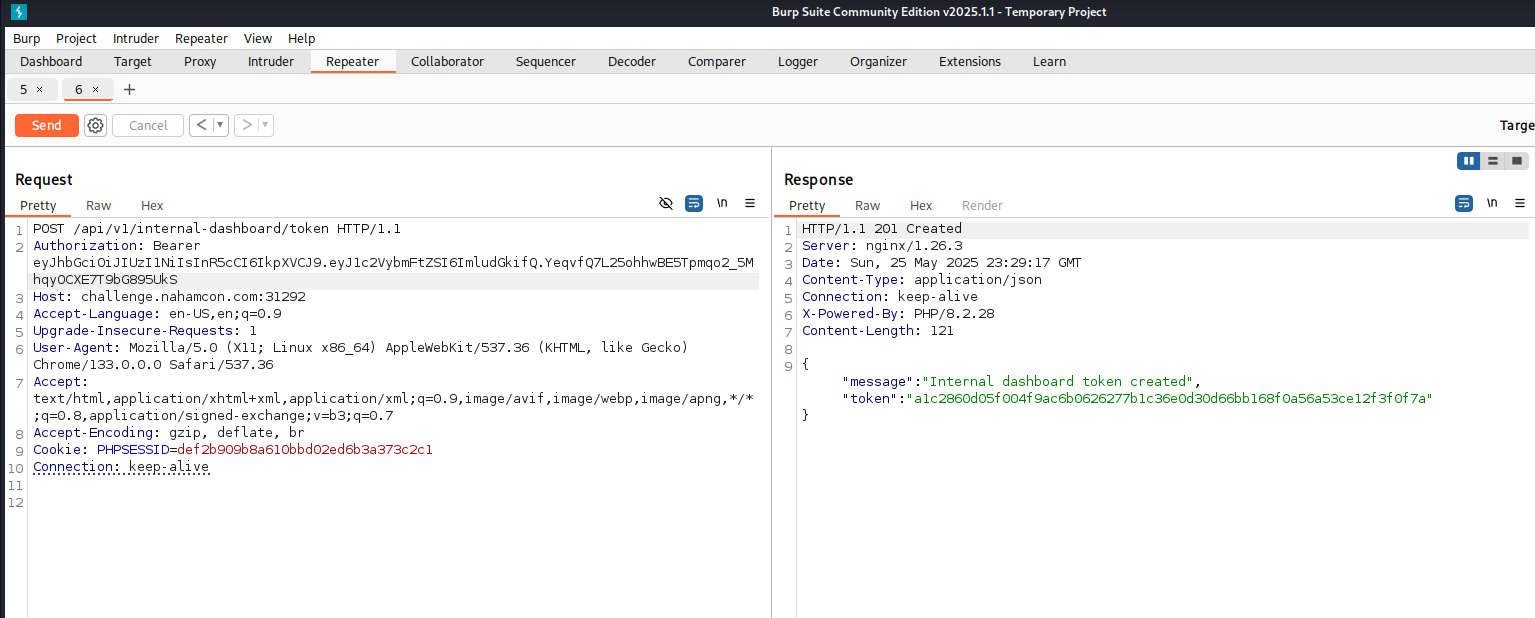Click the Authorization: Bearer header line

pyautogui.click(x=117, y=246)
